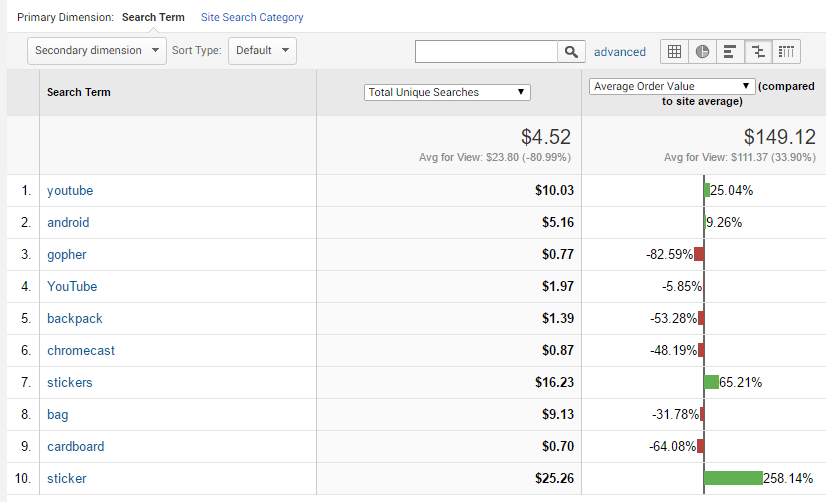This screenshot has width=826, height=502.
Task: Open the Secondary dimension dropdown
Action: tap(97, 51)
